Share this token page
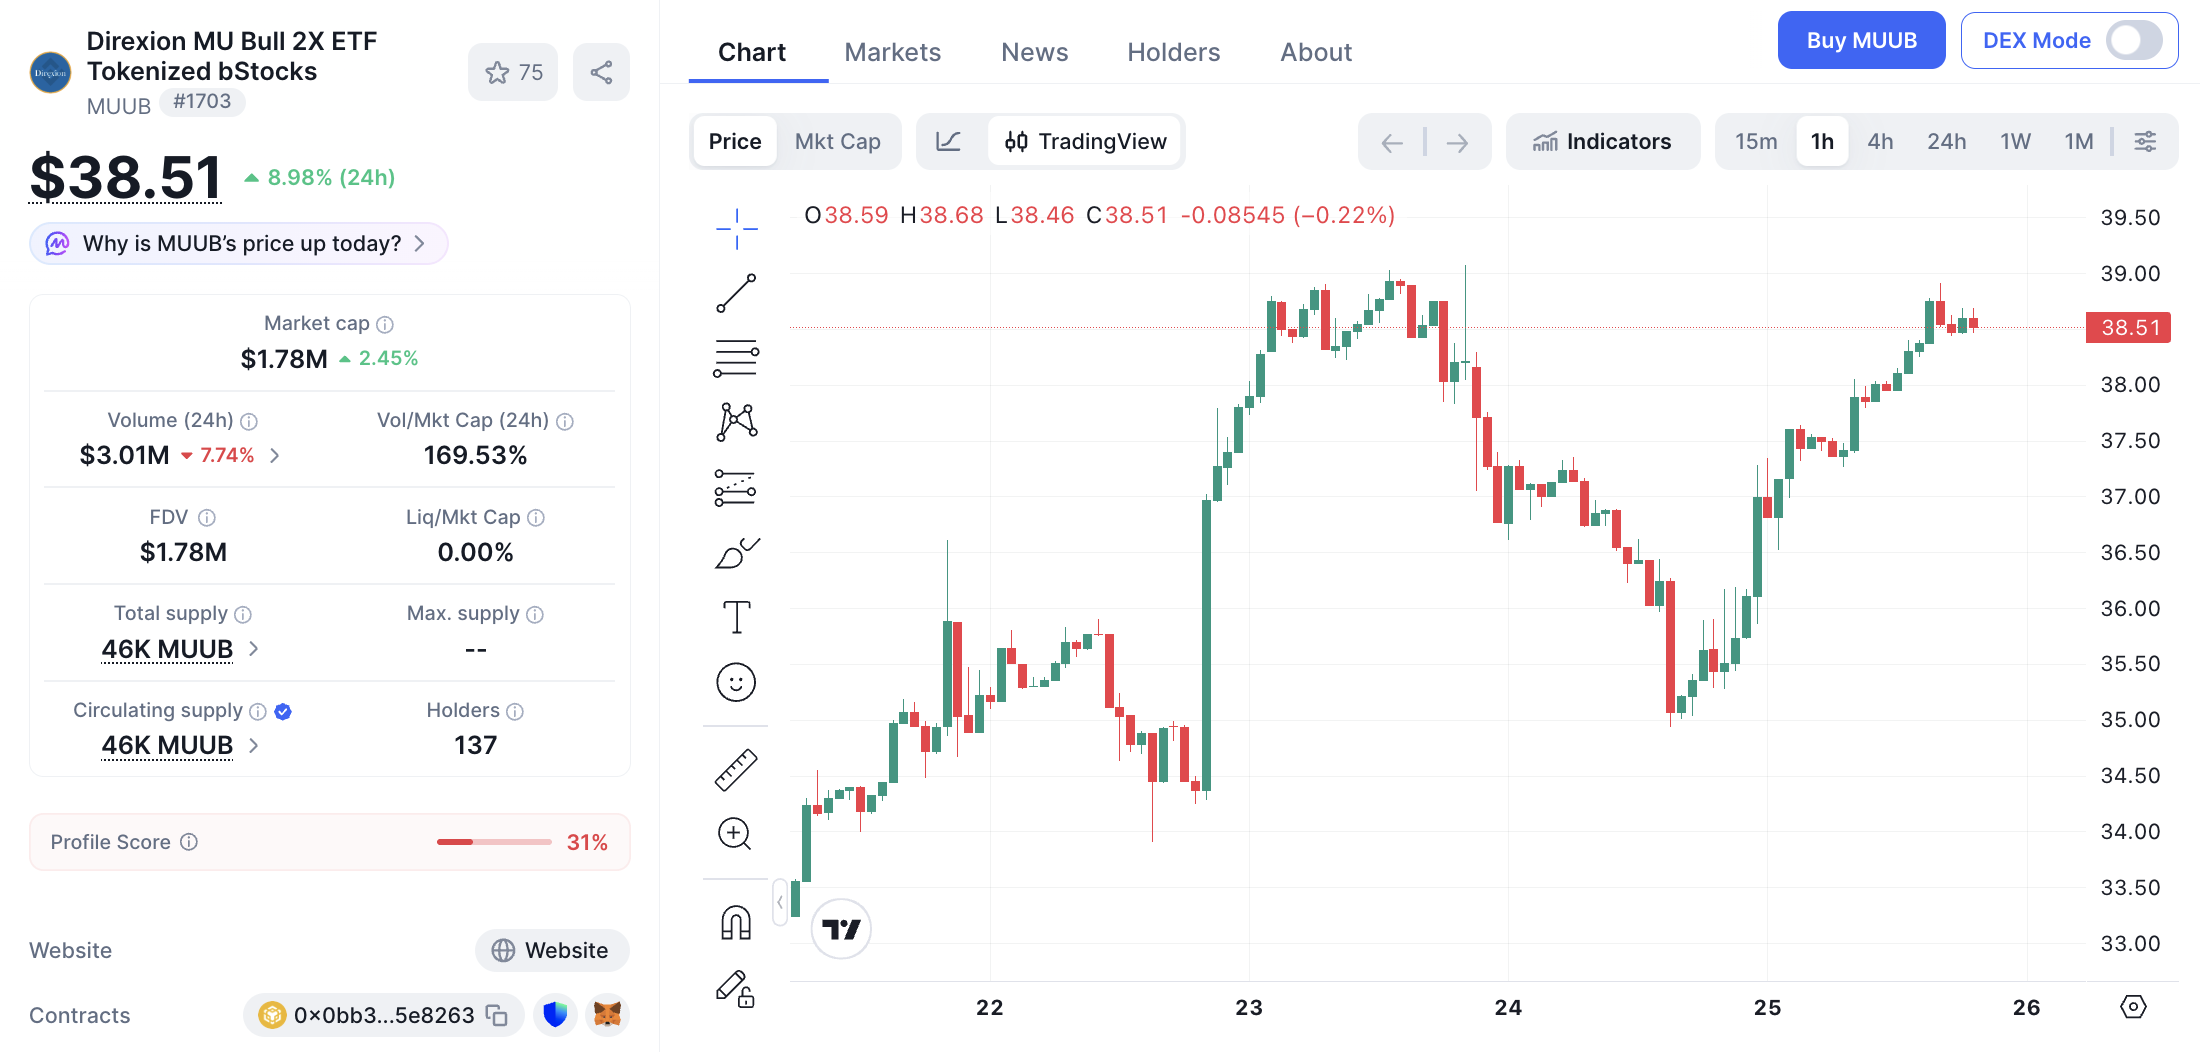Image resolution: width=2200 pixels, height=1052 pixels. click(601, 72)
